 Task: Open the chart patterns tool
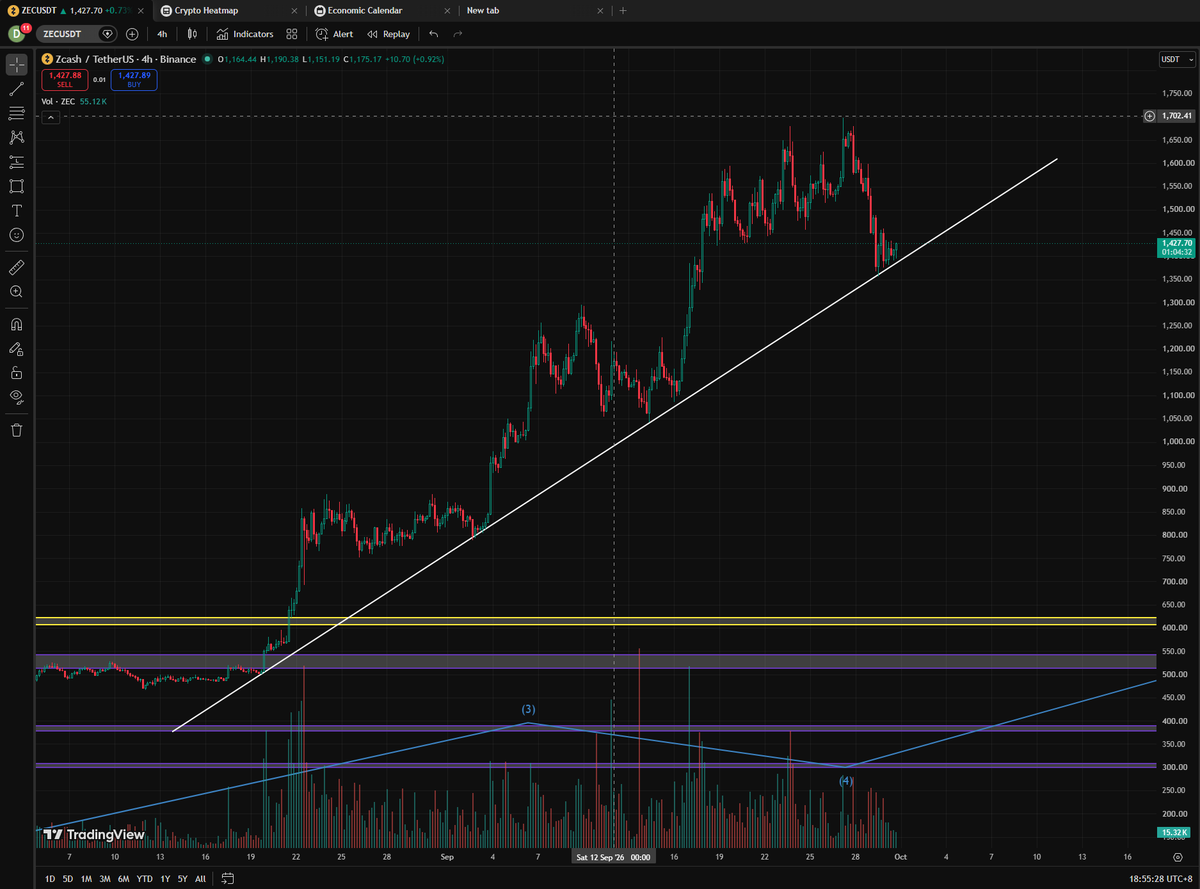[16, 137]
